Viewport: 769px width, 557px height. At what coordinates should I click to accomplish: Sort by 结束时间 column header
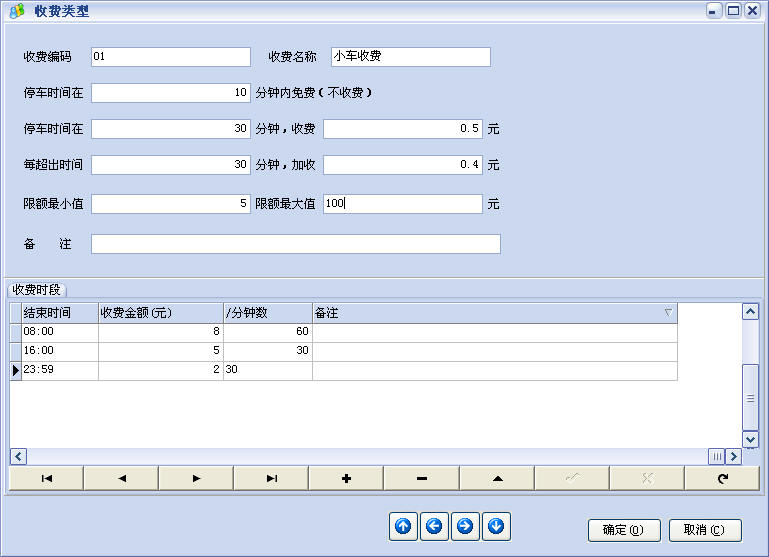click(59, 313)
